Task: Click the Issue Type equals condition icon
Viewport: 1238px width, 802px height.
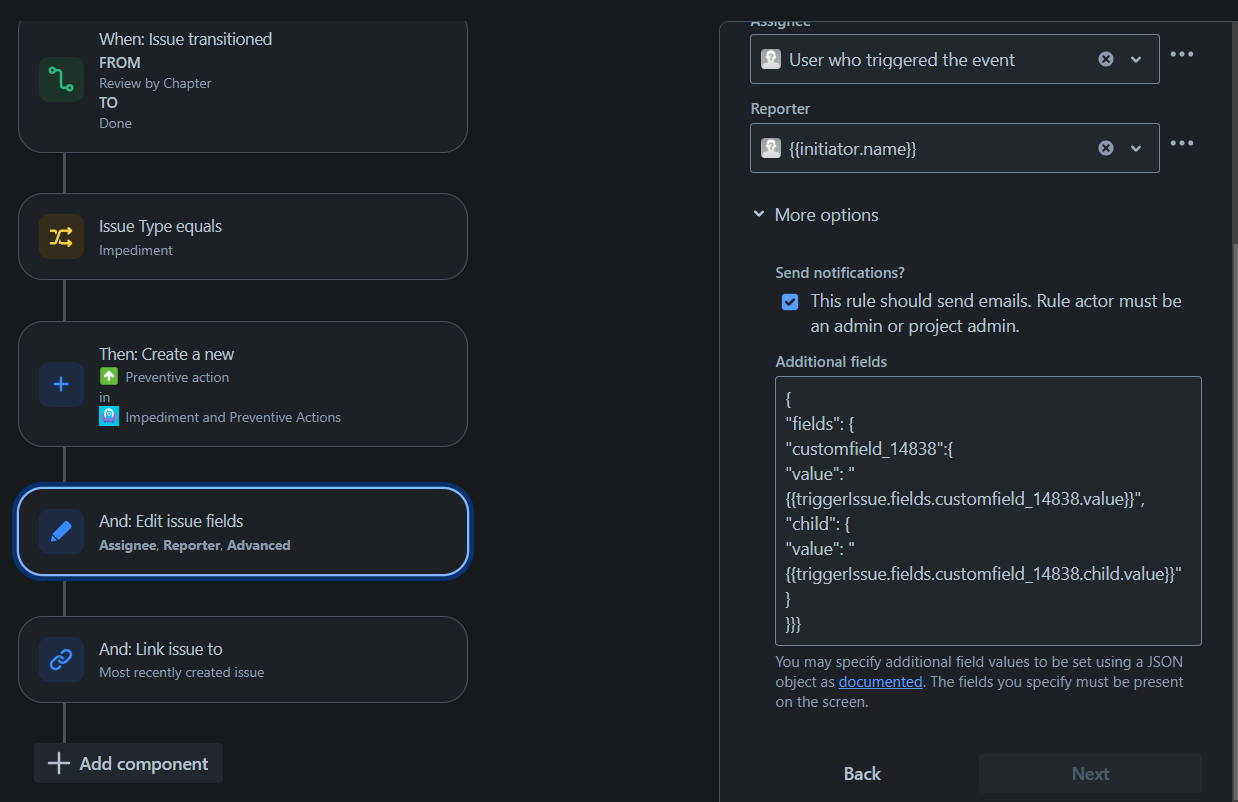Action: point(60,236)
